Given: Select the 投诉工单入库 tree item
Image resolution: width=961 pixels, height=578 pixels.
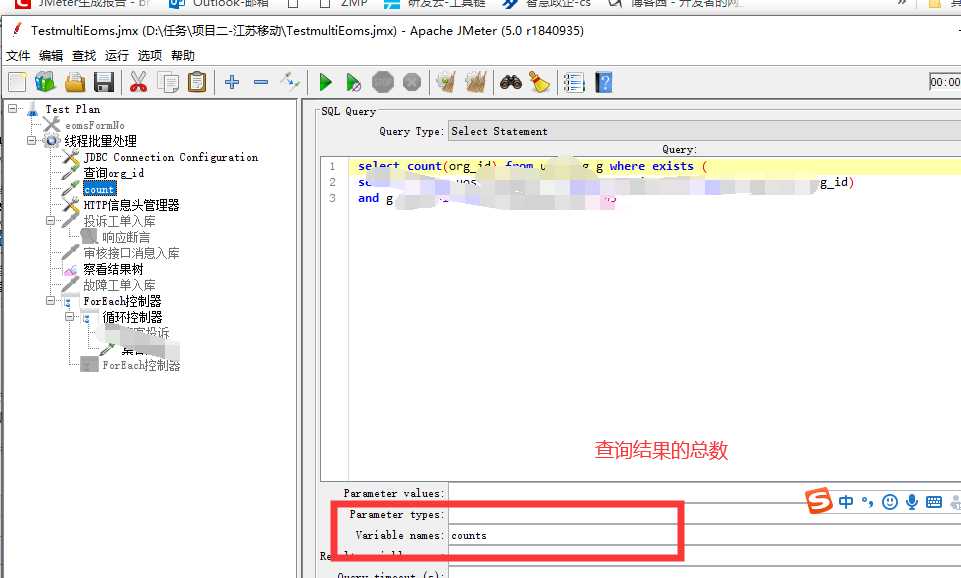Looking at the screenshot, I should coord(120,221).
